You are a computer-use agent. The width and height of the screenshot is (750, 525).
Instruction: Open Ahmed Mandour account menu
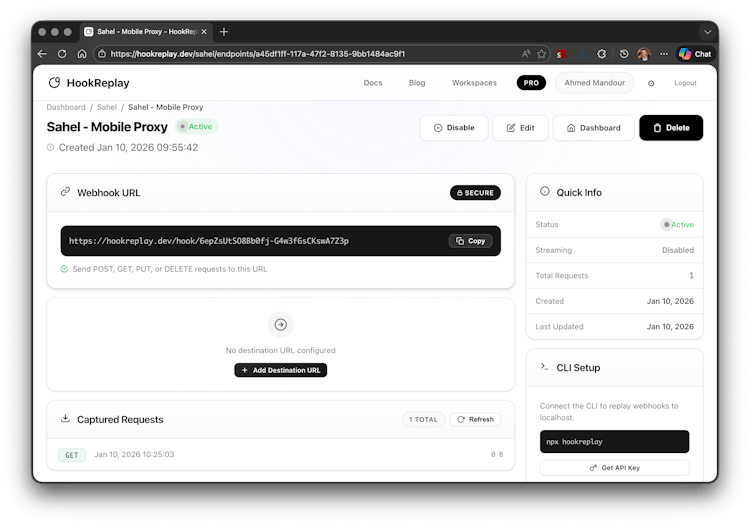[x=594, y=83]
